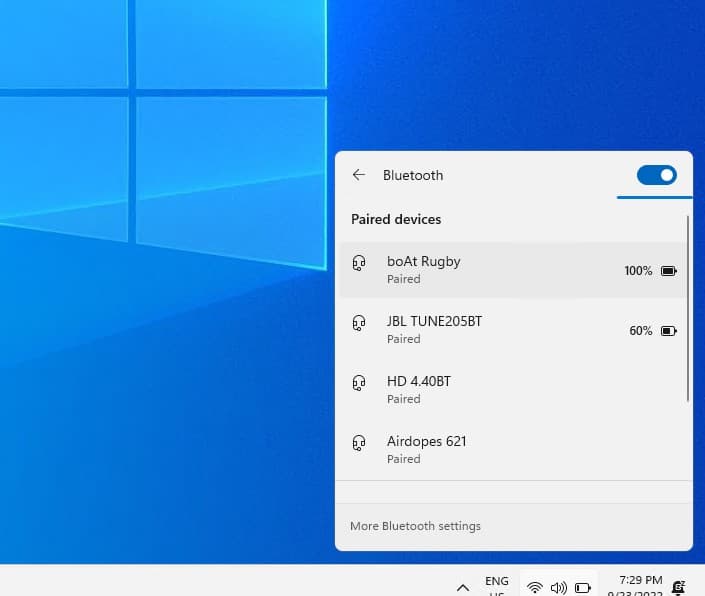Expand the hidden icons chevron in taskbar

click(462, 587)
